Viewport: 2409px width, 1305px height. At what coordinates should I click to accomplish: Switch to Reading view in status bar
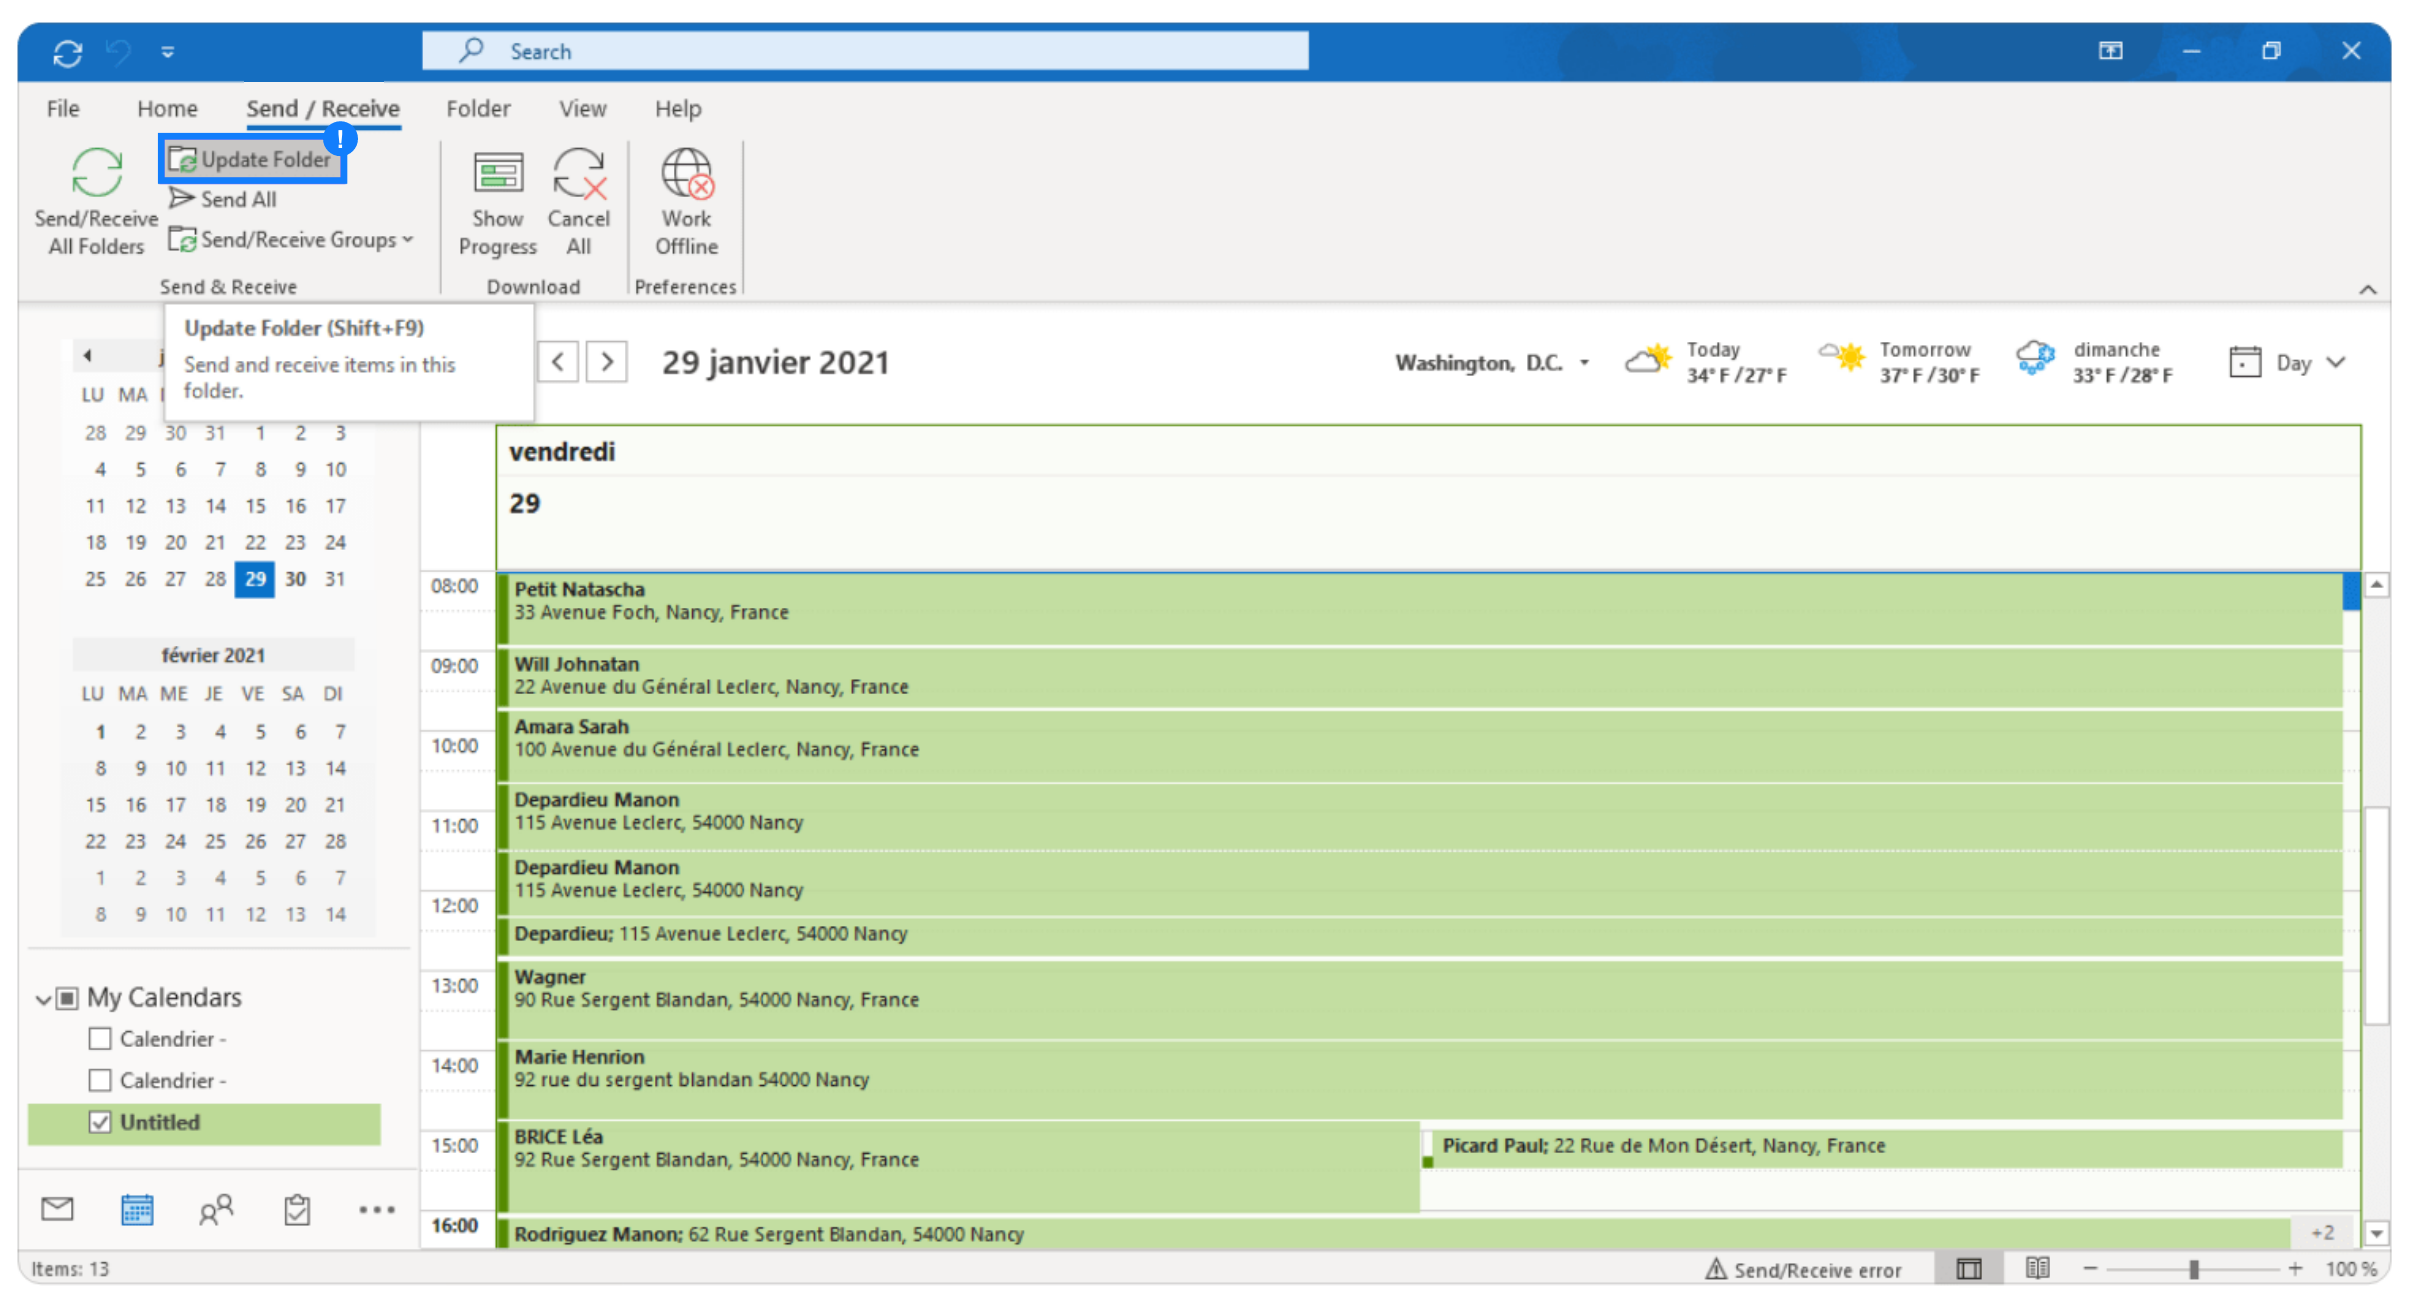(2037, 1268)
